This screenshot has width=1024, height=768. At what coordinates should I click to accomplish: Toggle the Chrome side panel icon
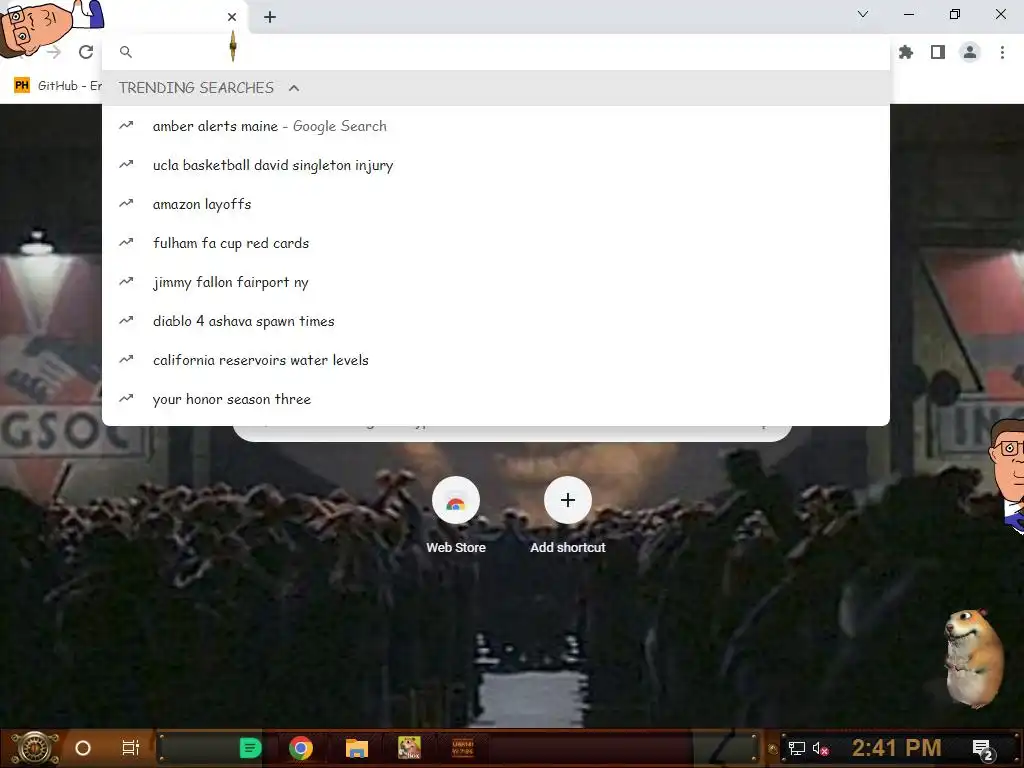point(938,52)
